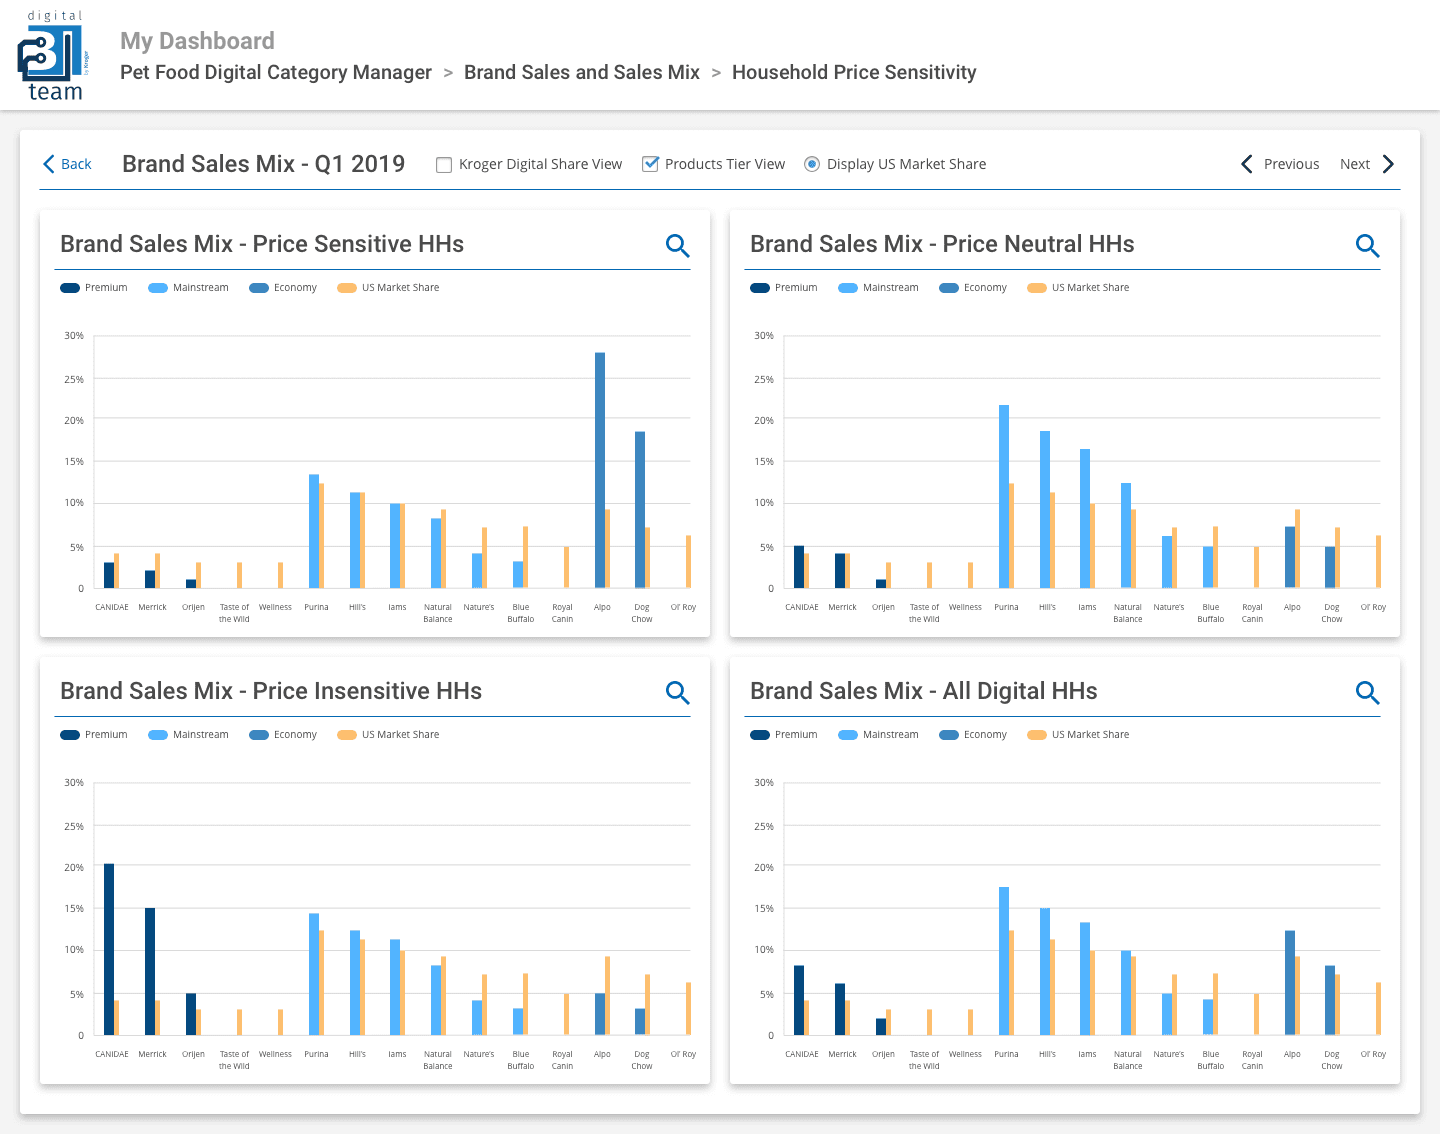Toggle US Market Share legend, Price Insensitive chart

tap(388, 735)
